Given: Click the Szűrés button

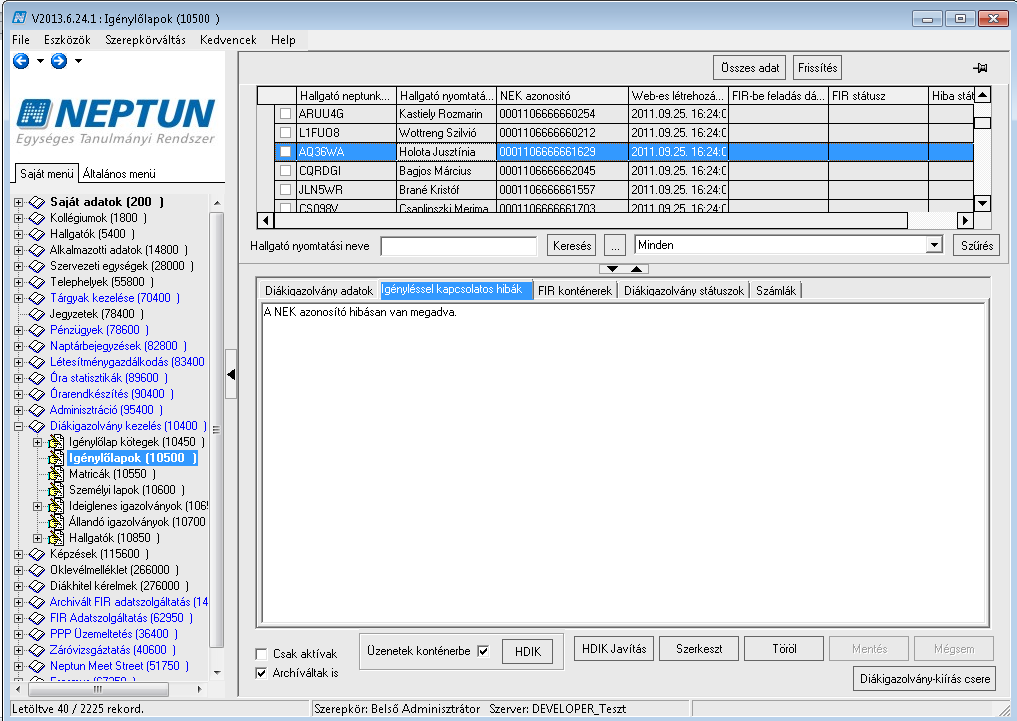Looking at the screenshot, I should coord(977,246).
